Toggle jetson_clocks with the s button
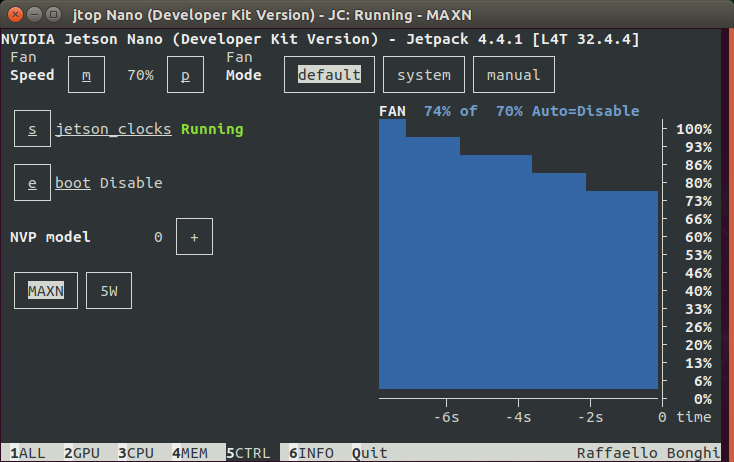The width and height of the screenshot is (734, 462). click(x=32, y=129)
